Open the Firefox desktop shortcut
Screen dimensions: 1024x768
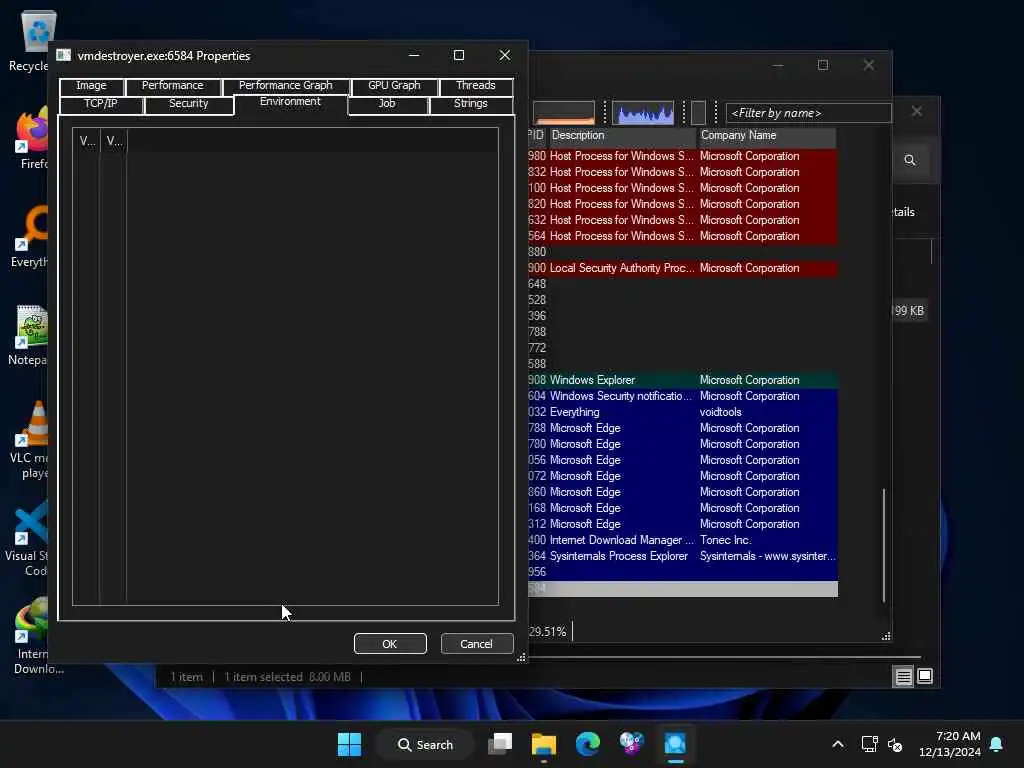point(30,138)
